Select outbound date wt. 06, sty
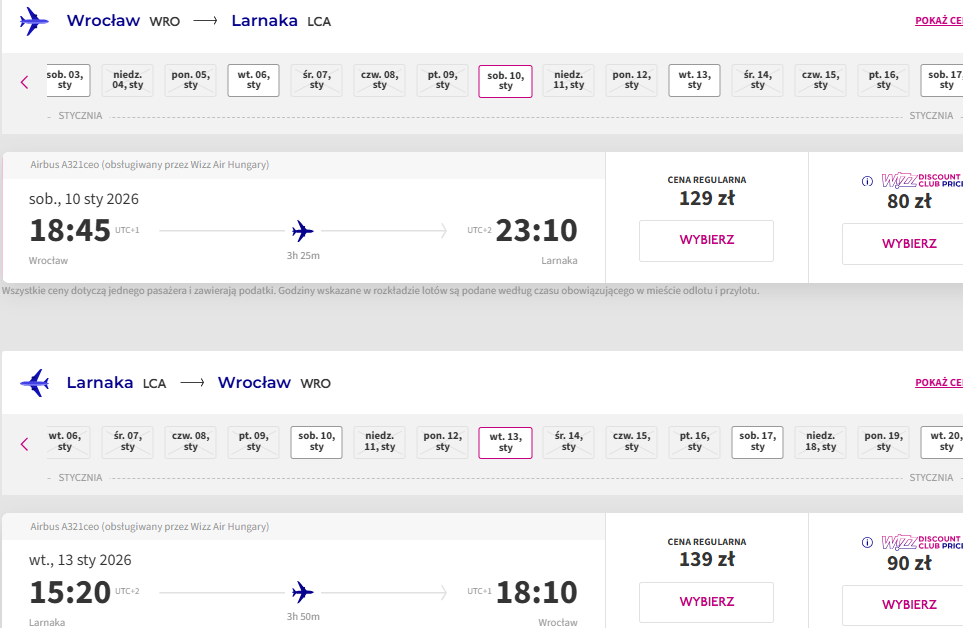Image resolution: width=963 pixels, height=628 pixels. click(254, 80)
